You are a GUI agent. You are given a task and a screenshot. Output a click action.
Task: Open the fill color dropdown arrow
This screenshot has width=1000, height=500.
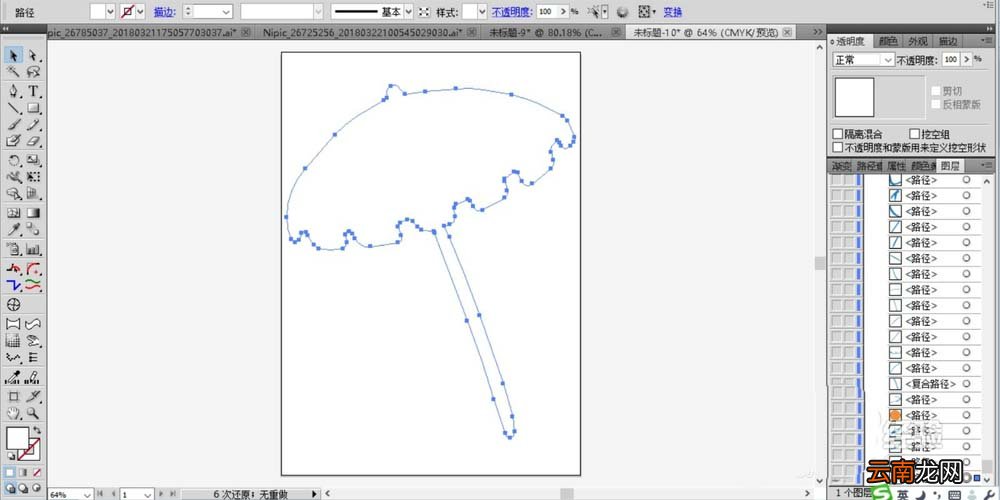coord(110,11)
